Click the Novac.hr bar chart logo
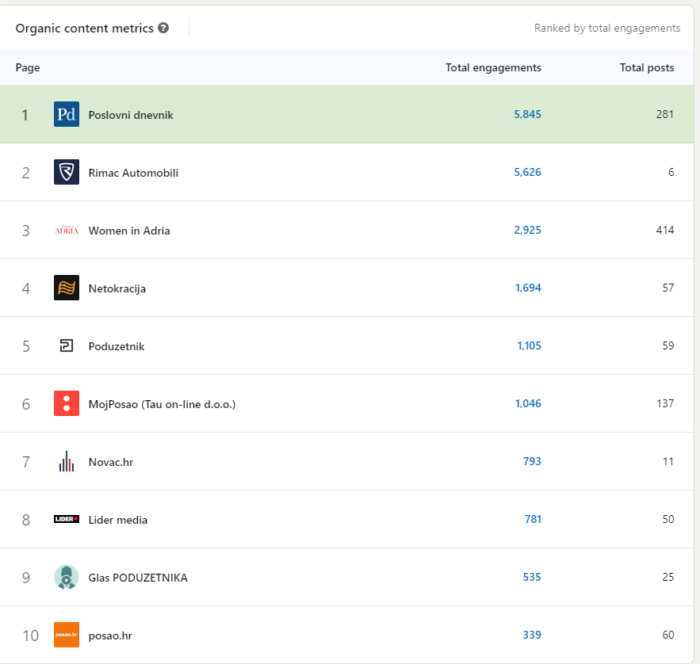Screen dimensions: 700x664 point(66,461)
